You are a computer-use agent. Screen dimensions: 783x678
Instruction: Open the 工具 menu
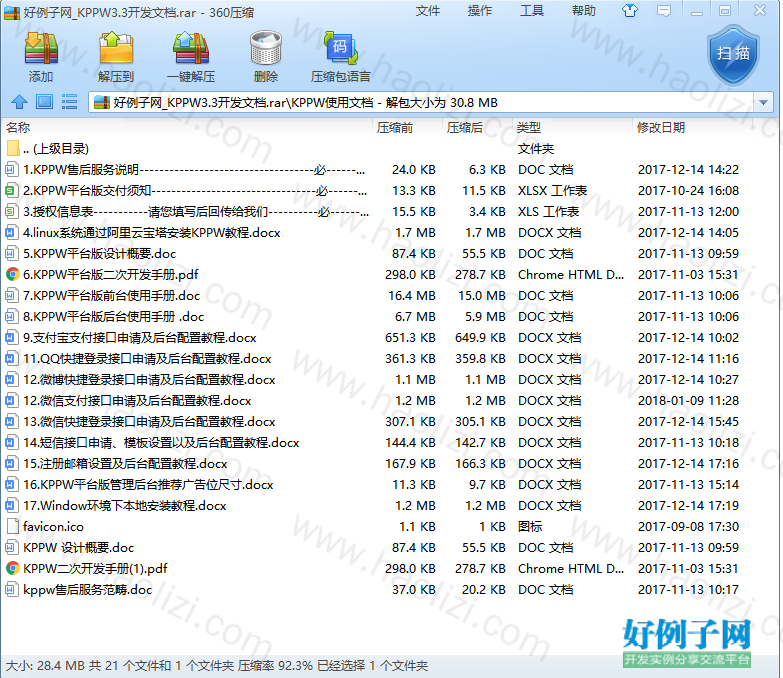point(532,11)
